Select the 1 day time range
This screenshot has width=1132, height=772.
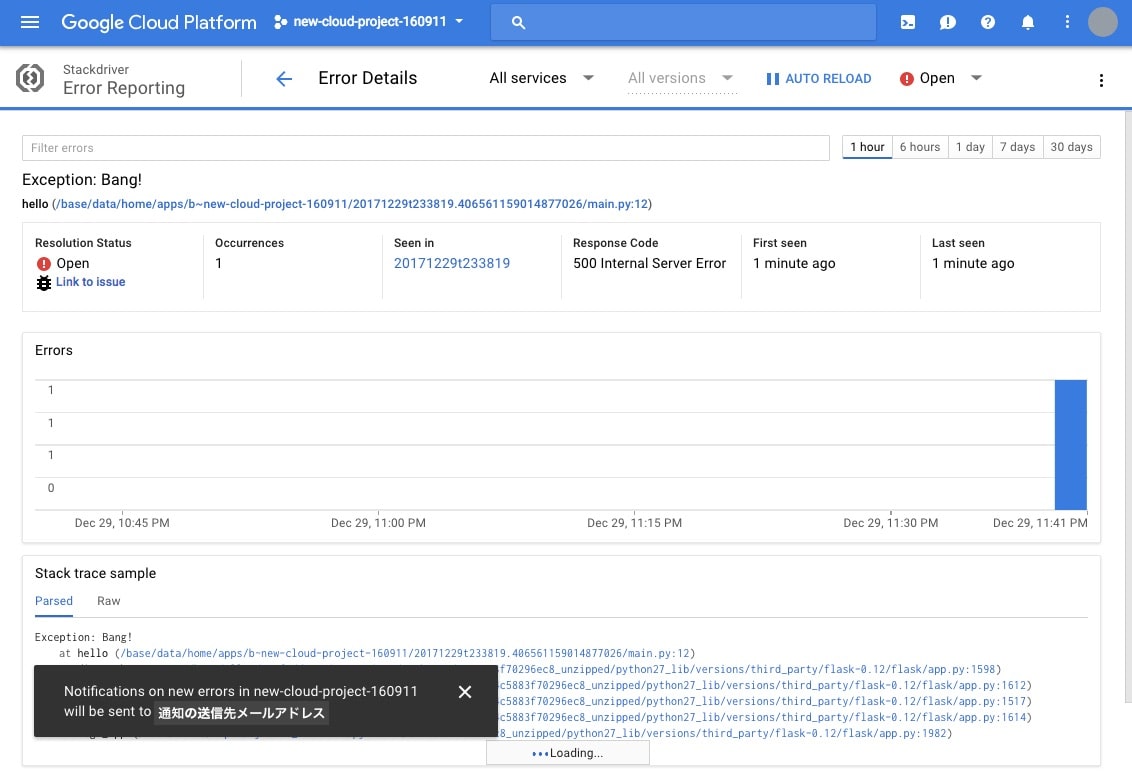970,147
